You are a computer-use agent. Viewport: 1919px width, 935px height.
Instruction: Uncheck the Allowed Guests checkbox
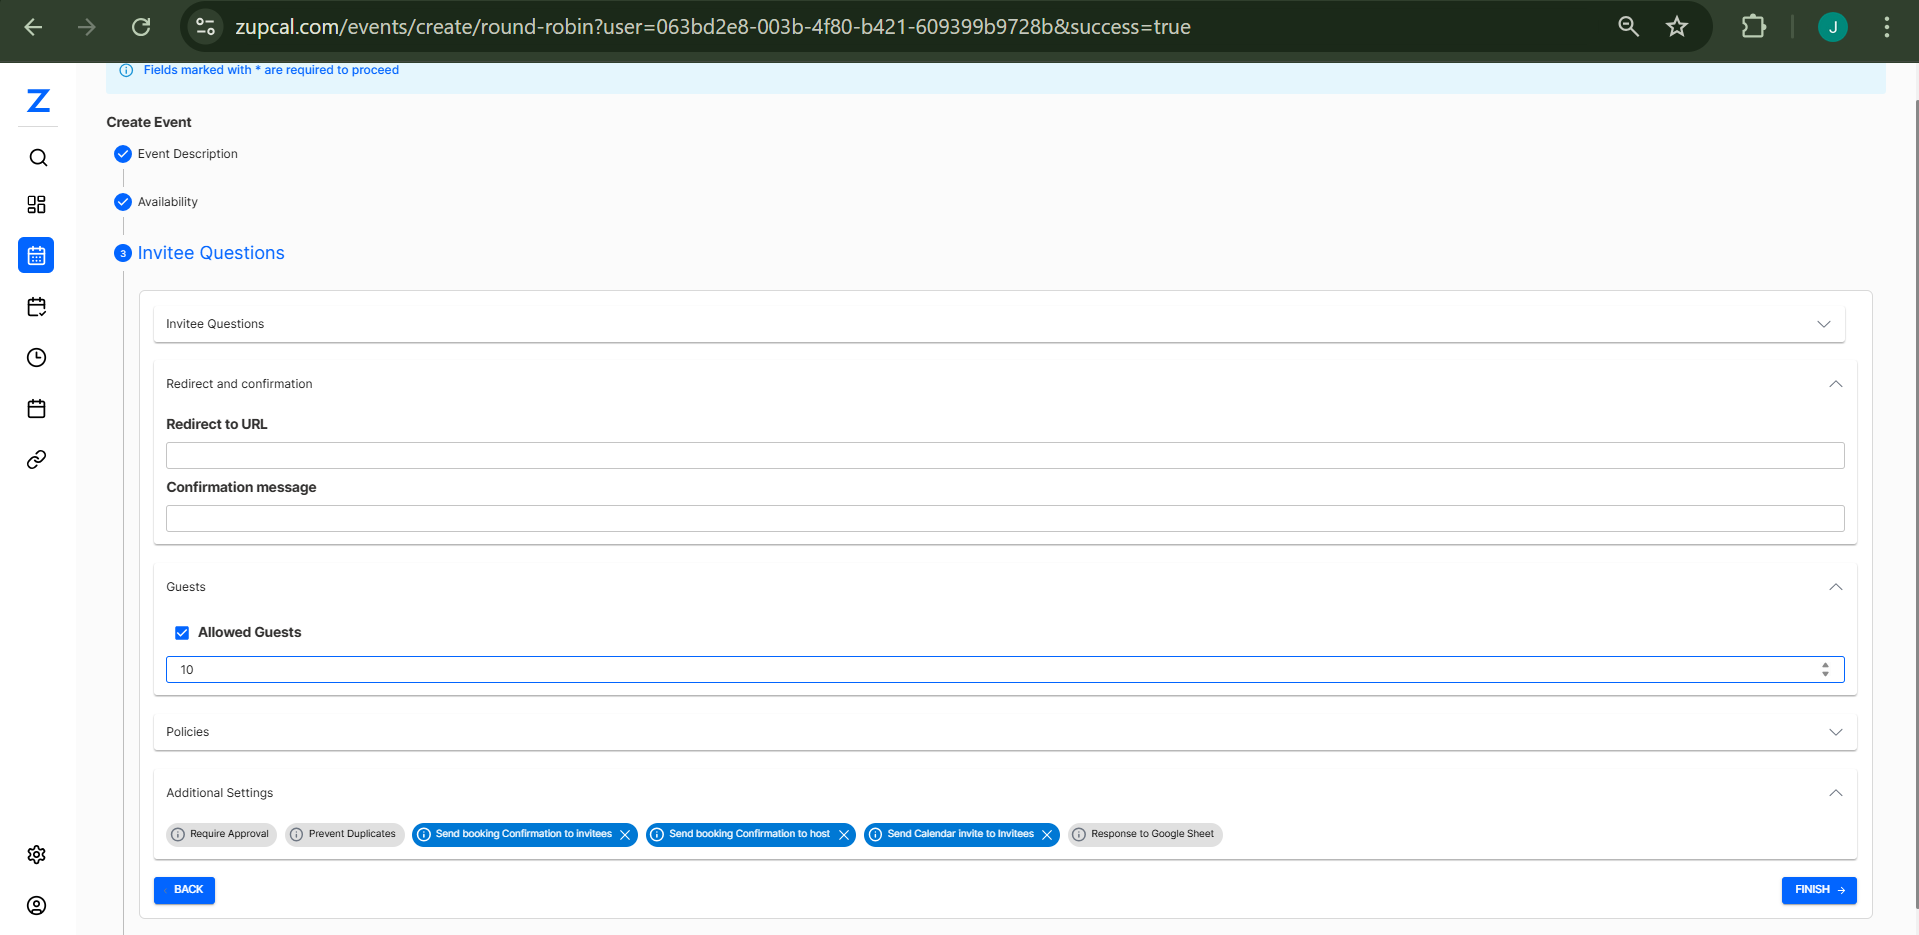182,633
